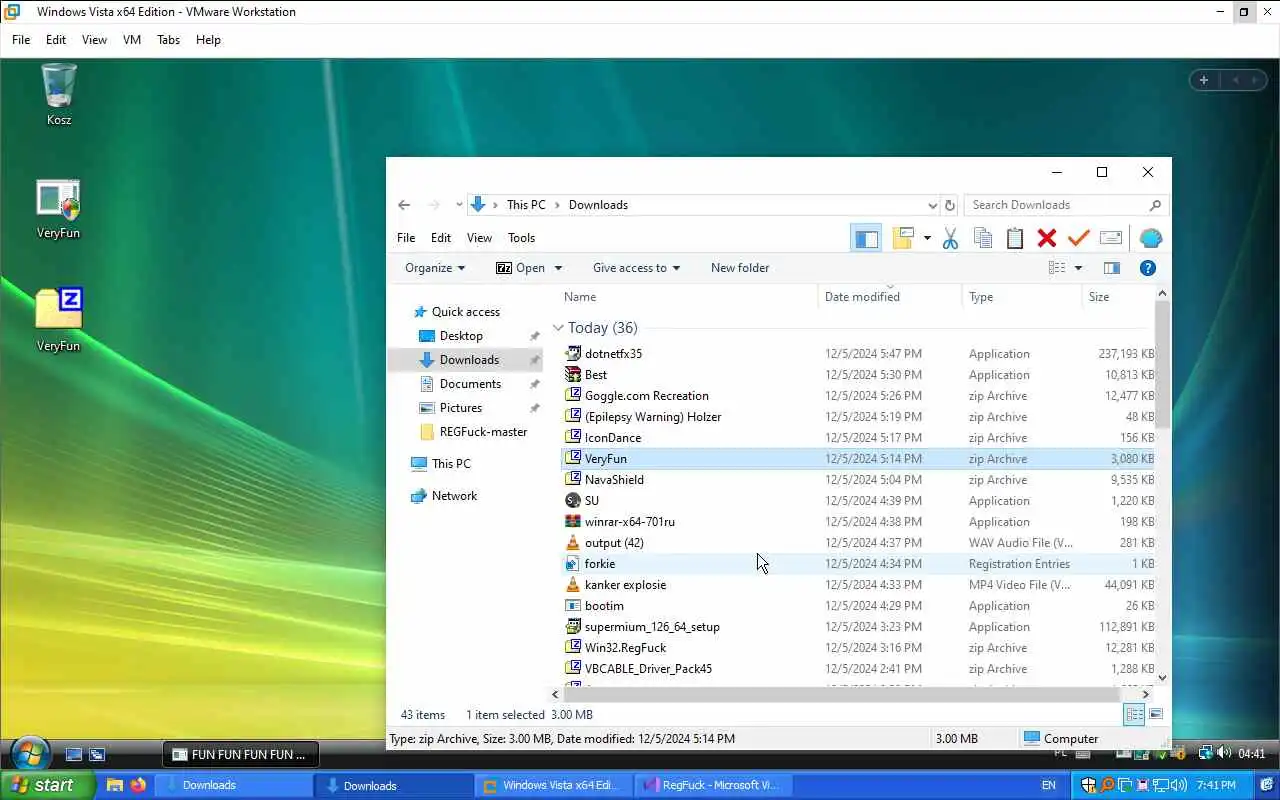This screenshot has width=1280, height=800.
Task: Open the Organize dropdown
Action: (435, 268)
